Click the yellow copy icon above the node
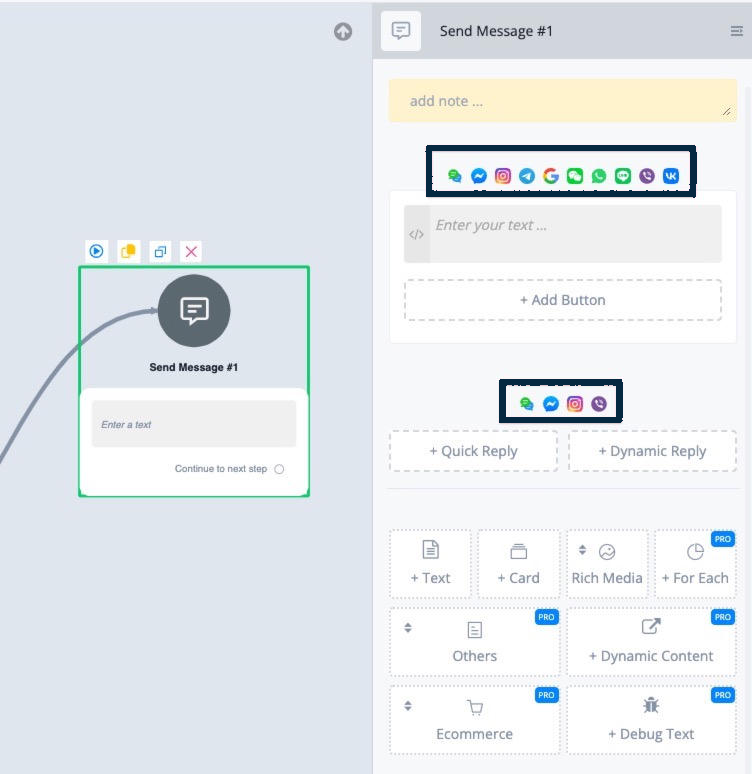The width and height of the screenshot is (752, 774). [x=128, y=251]
